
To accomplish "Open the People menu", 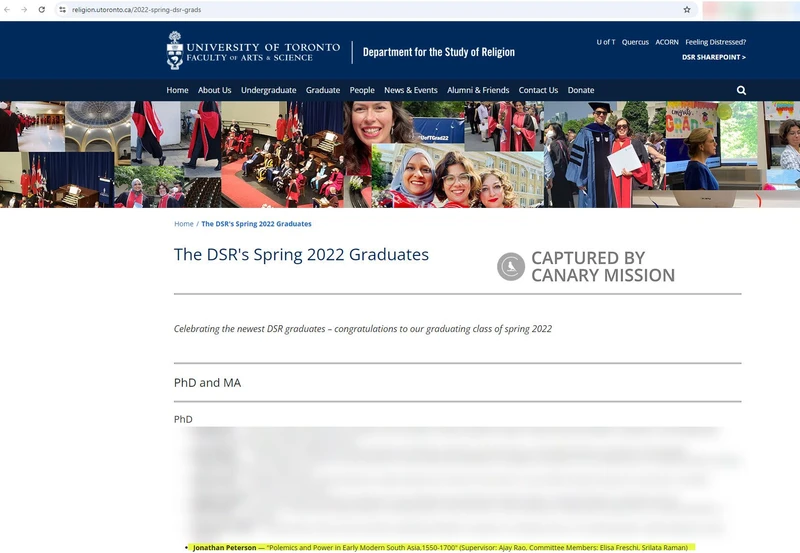I will [362, 90].
